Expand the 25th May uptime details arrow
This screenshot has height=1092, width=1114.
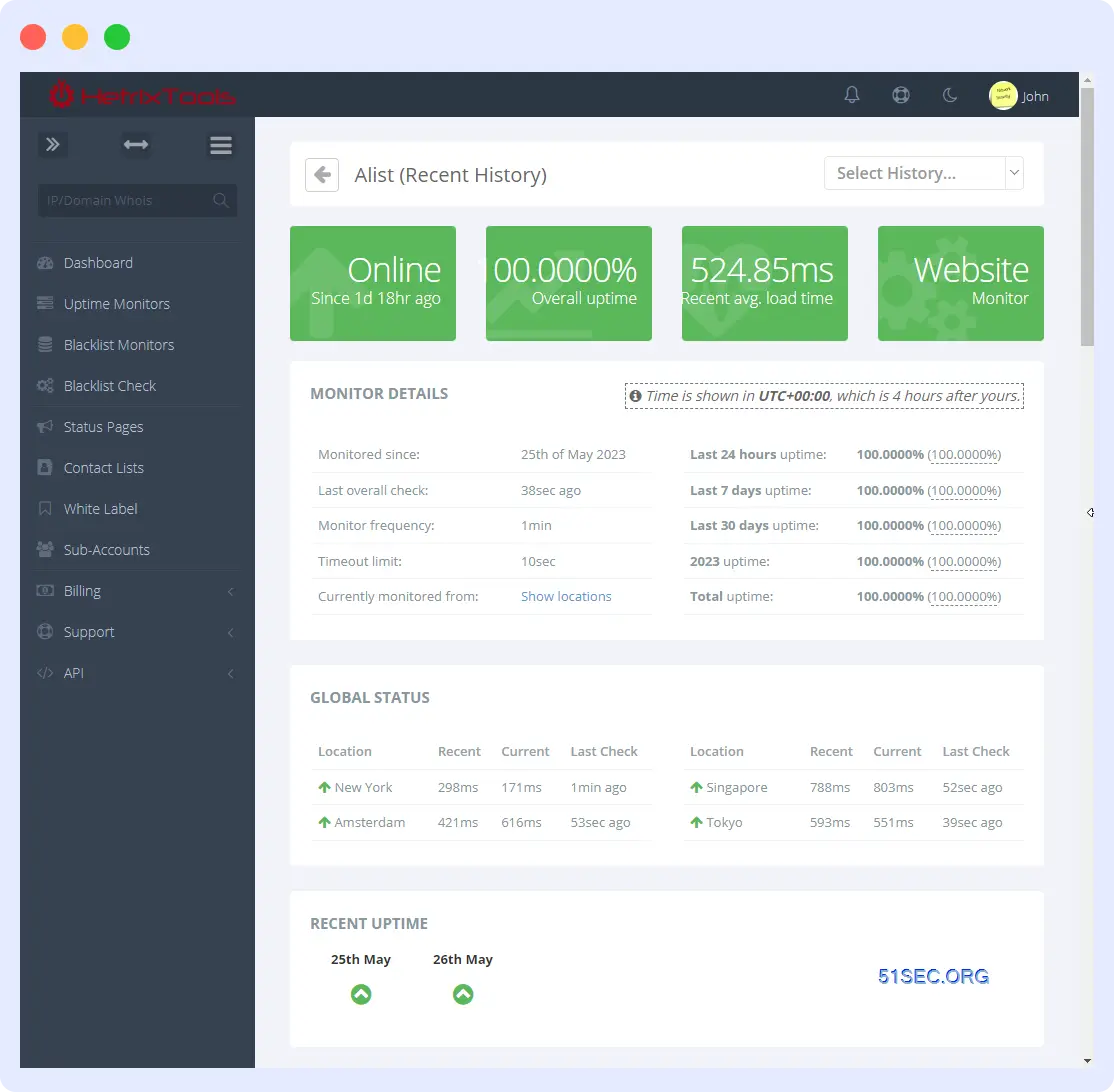coord(361,994)
